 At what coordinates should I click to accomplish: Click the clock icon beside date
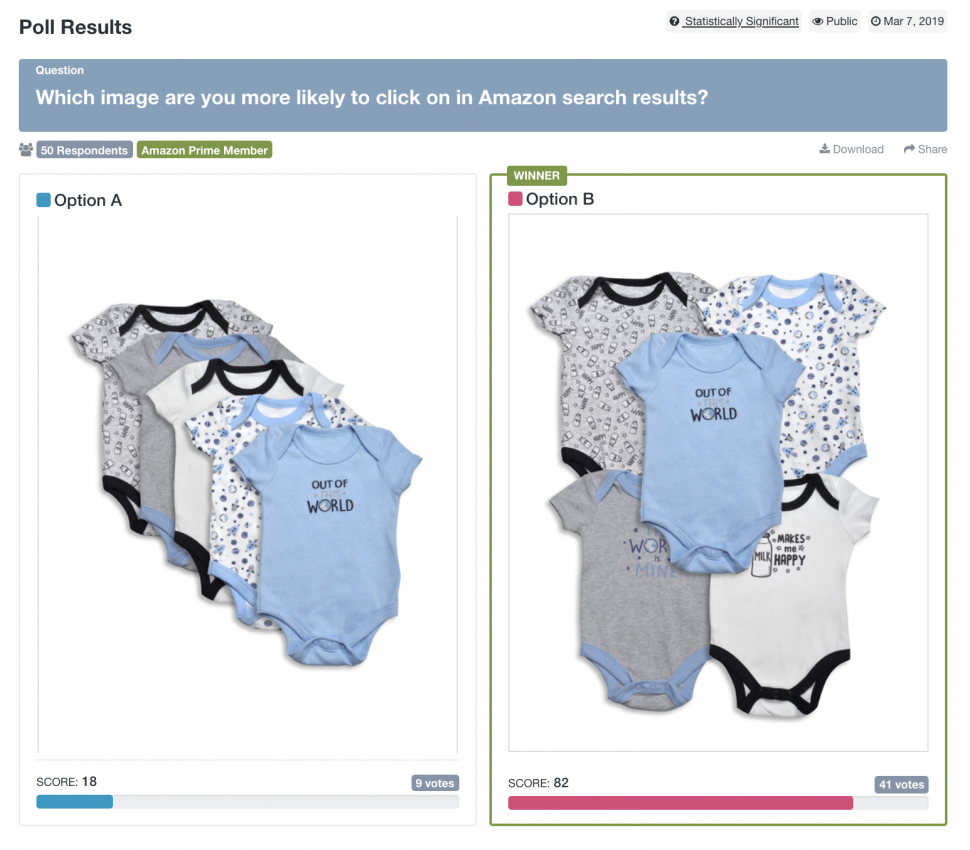point(876,22)
